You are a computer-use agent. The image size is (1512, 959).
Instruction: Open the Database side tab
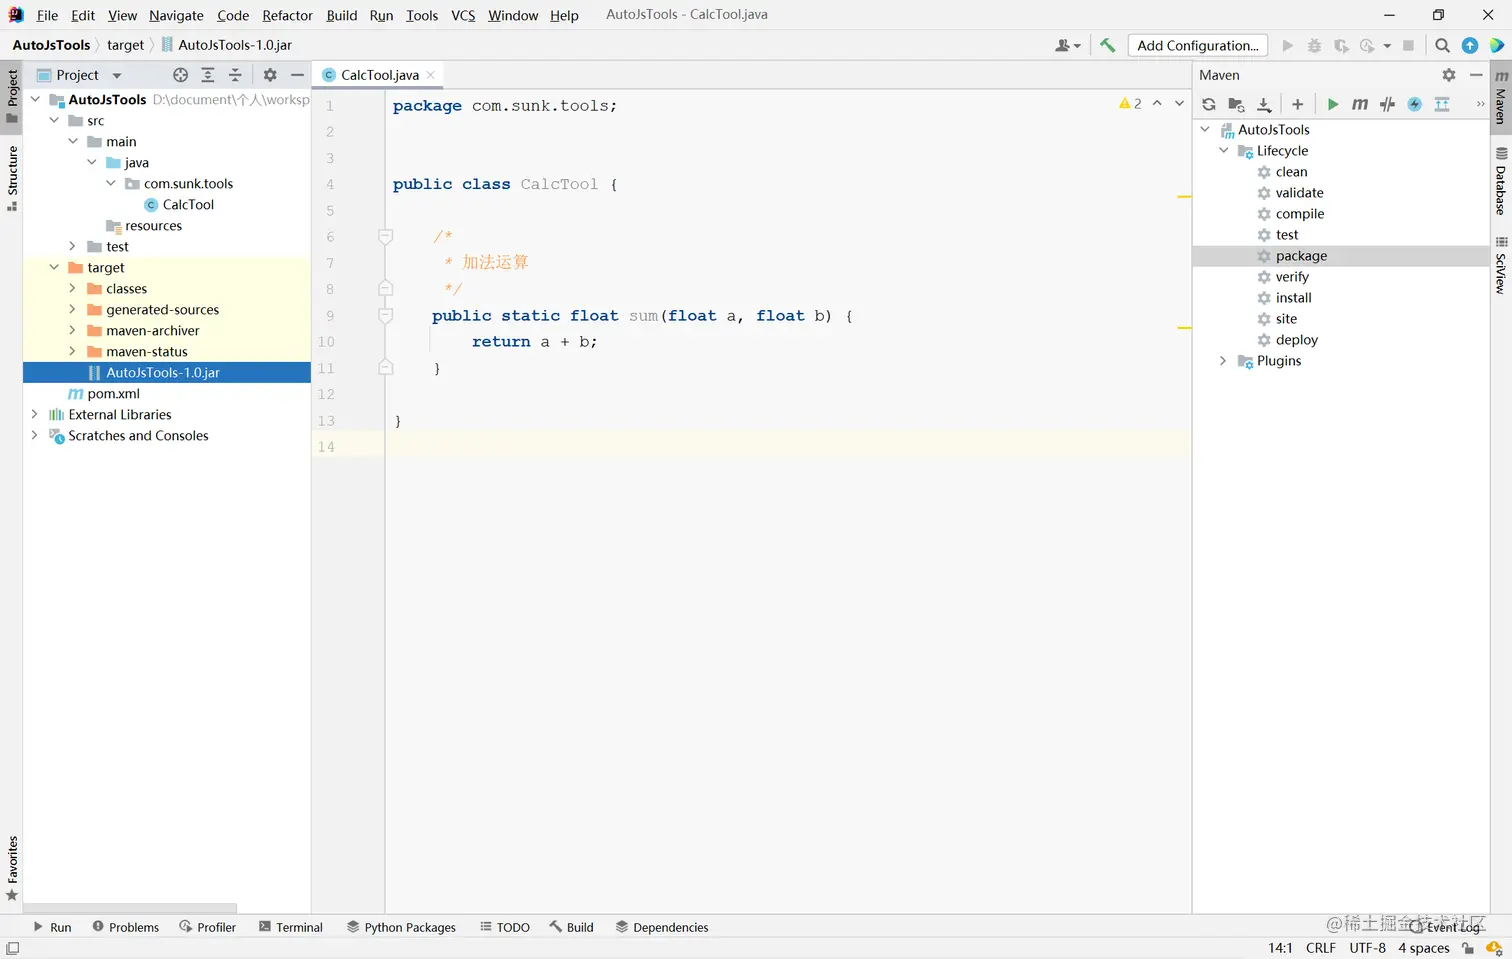1501,181
